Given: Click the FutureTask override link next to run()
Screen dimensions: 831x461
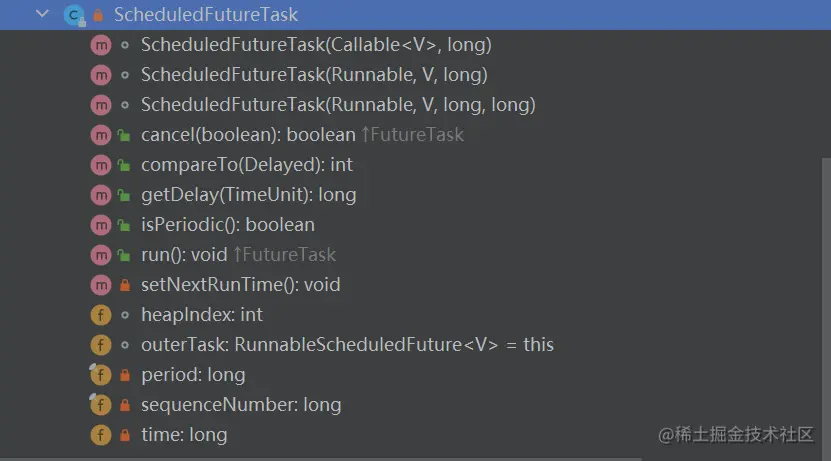Looking at the screenshot, I should [284, 255].
